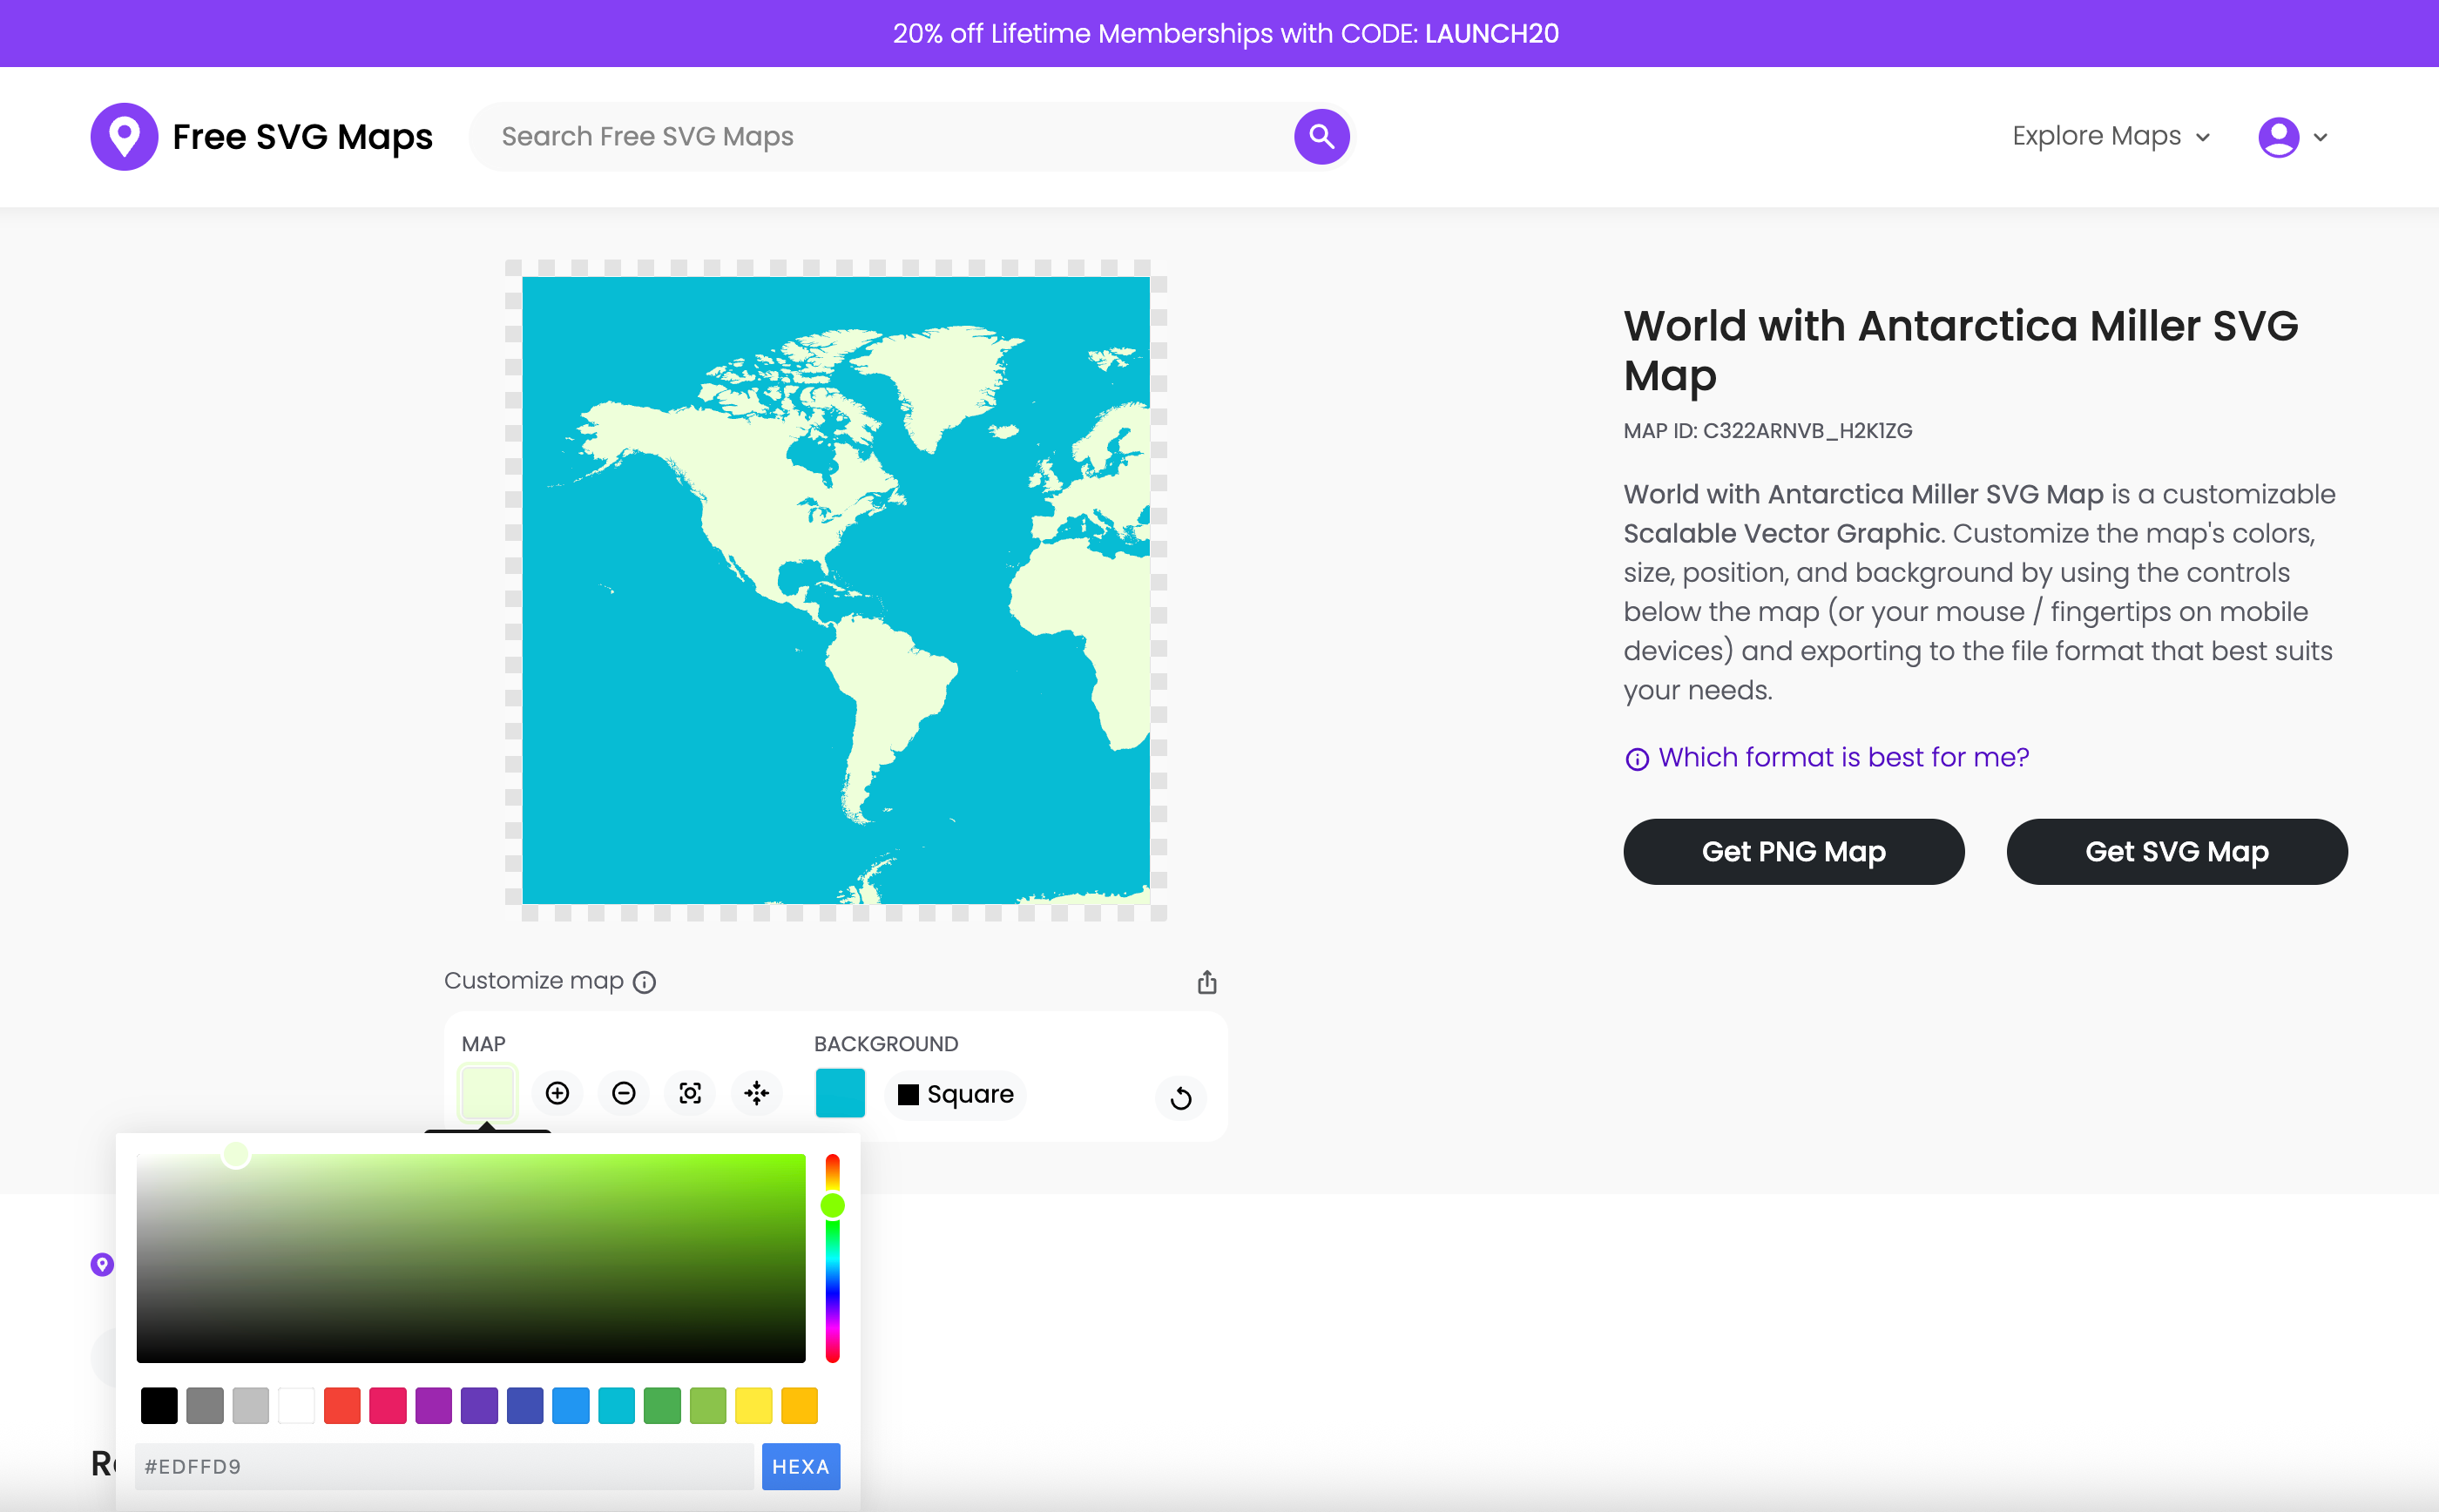Click the Free SVG Maps pin logo

pos(124,136)
